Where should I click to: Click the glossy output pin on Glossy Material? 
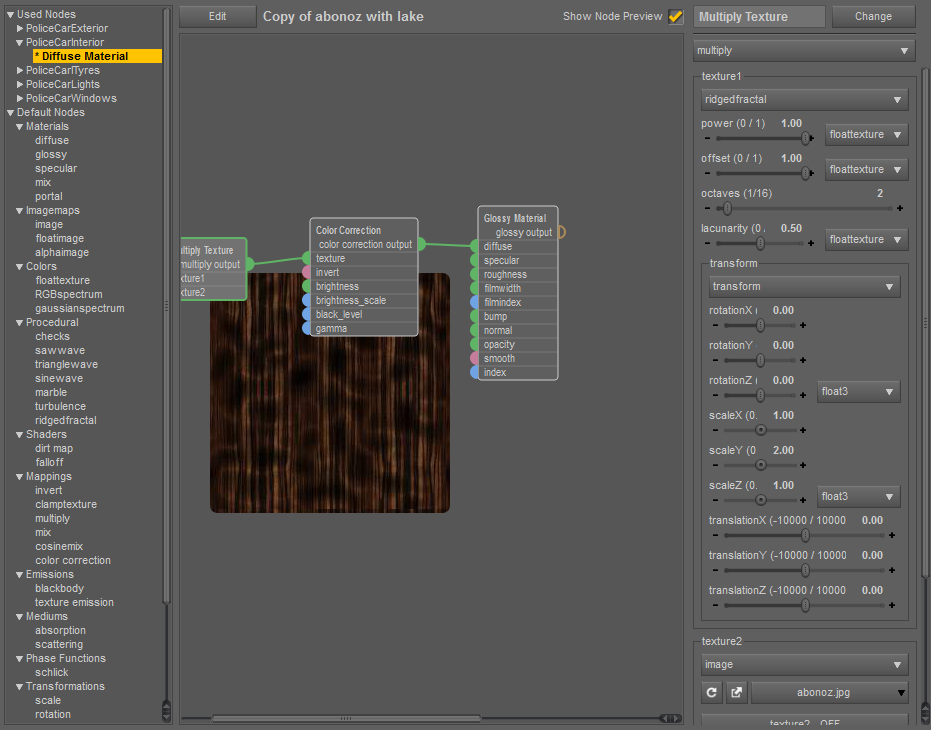(x=560, y=232)
